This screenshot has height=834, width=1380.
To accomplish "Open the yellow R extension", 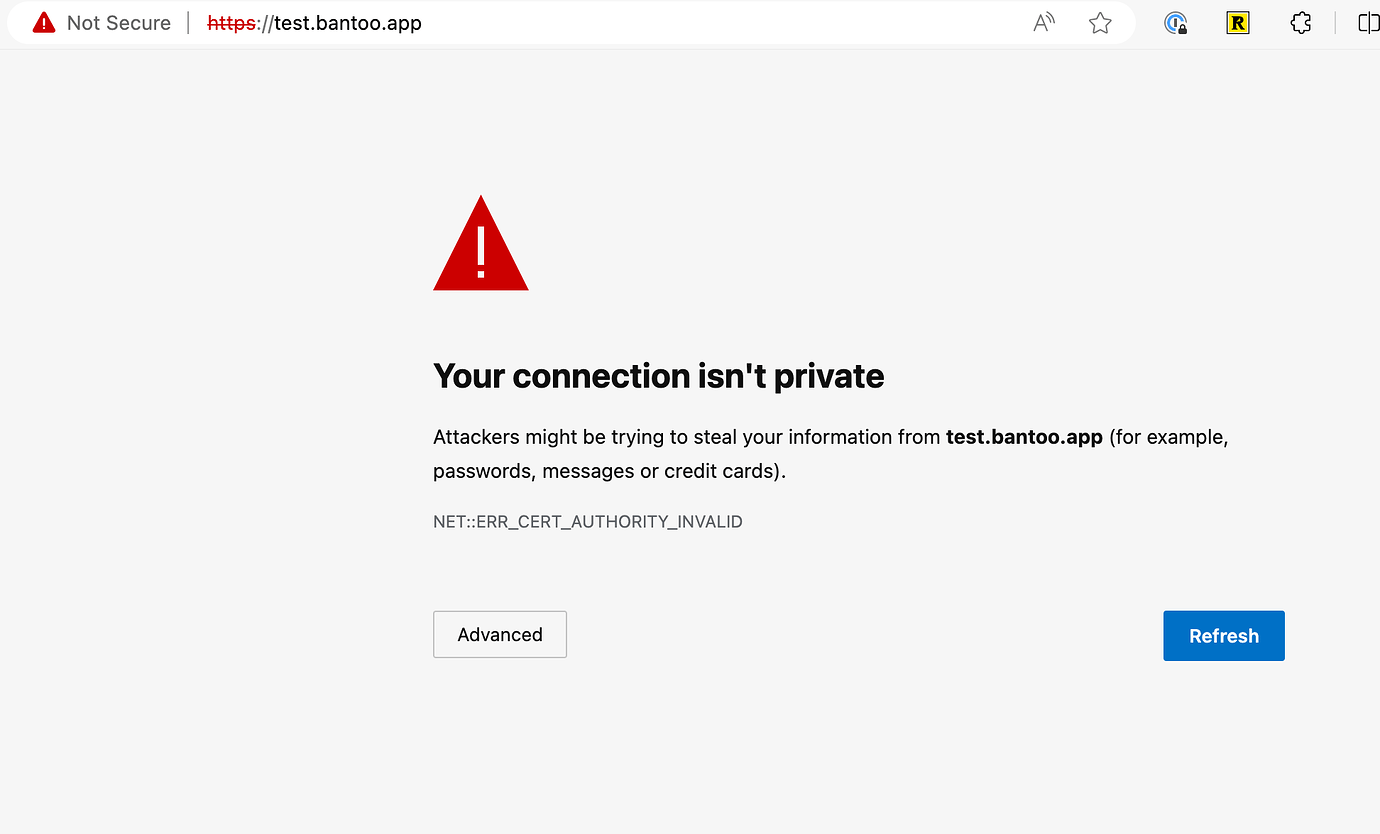I will 1238,22.
